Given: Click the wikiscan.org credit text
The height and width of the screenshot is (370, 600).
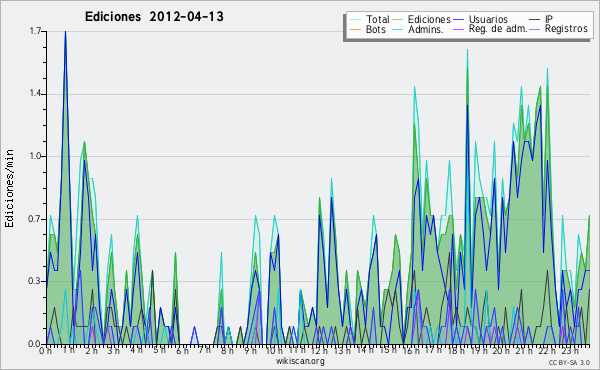Looking at the screenshot, I should tap(300, 361).
